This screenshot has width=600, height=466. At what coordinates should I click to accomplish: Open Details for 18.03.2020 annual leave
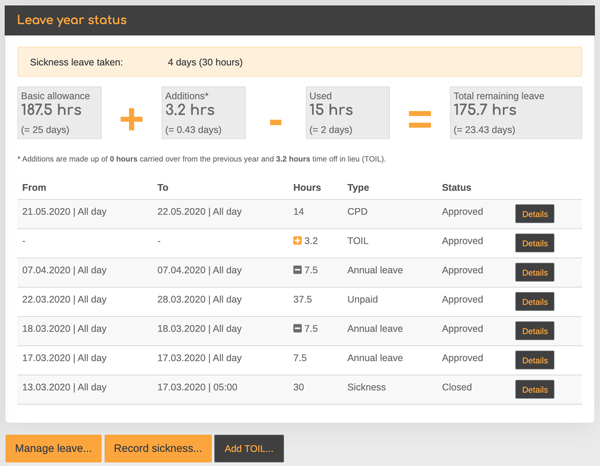[x=534, y=331]
